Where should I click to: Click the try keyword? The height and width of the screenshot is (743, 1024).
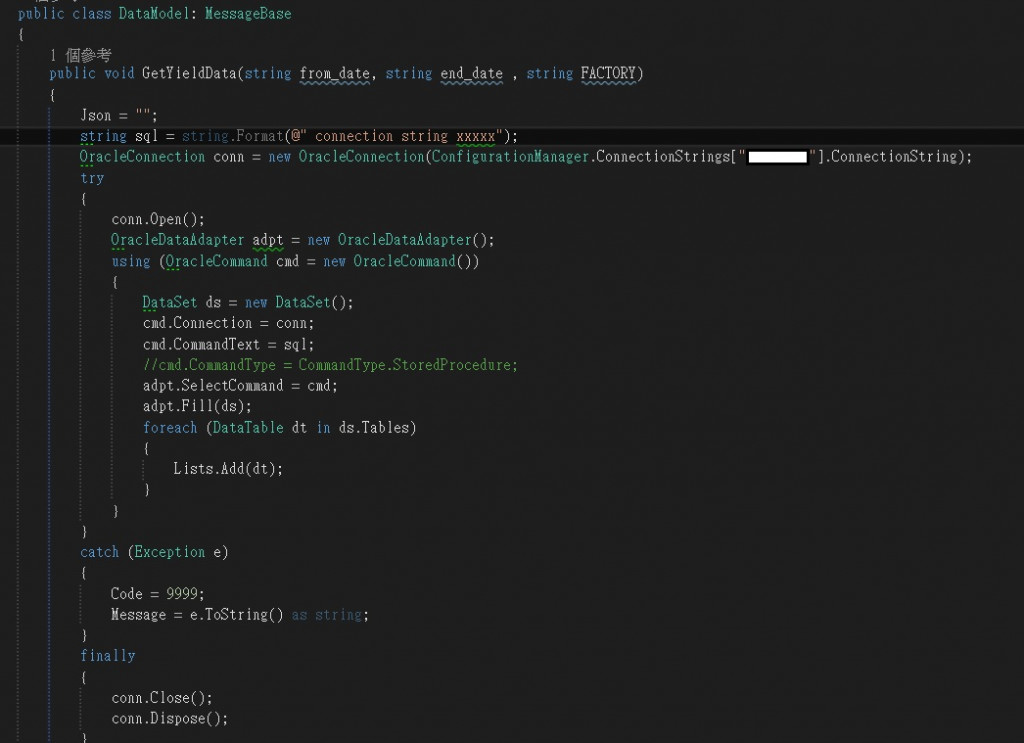(x=92, y=178)
